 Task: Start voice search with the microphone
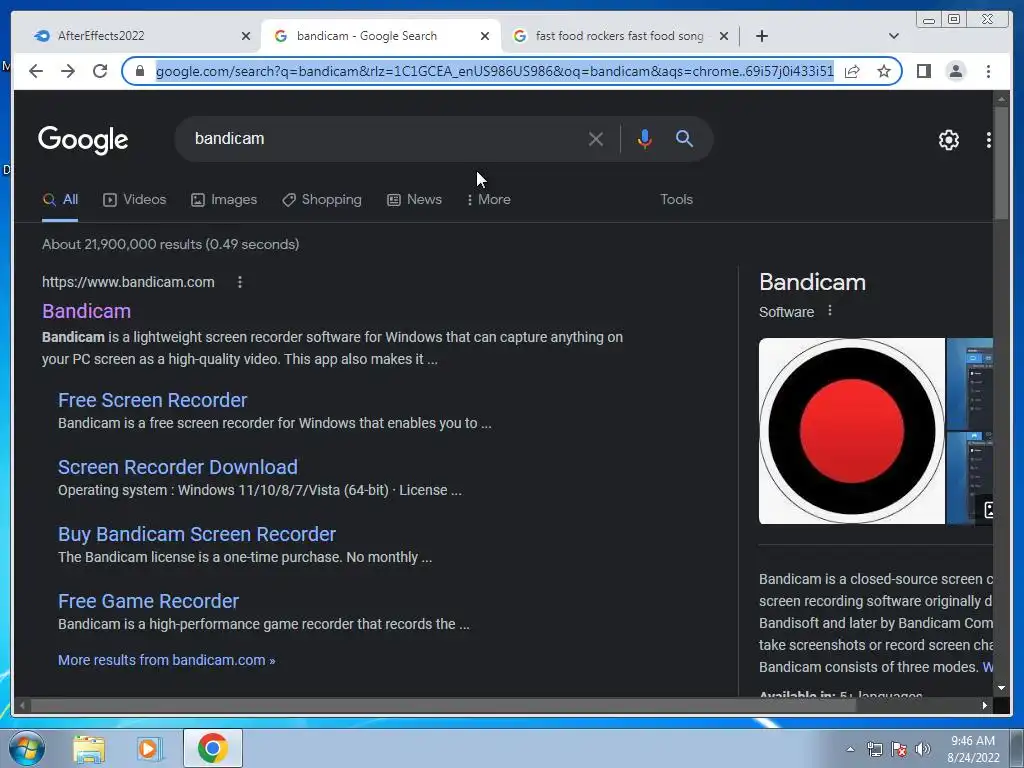pos(645,138)
